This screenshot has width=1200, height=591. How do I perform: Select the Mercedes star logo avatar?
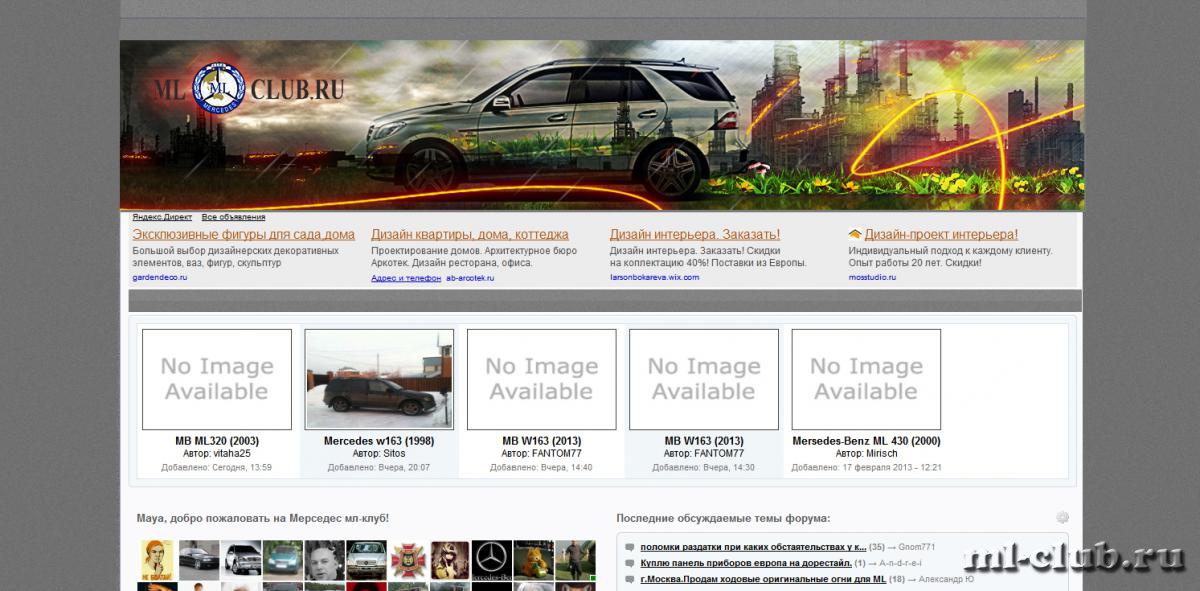[x=491, y=558]
